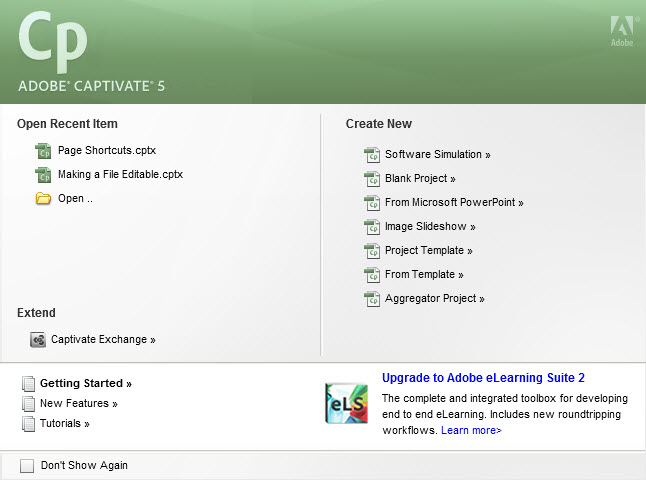Click the Tutorials page icon
Image resolution: width=646 pixels, height=480 pixels.
[x=28, y=424]
